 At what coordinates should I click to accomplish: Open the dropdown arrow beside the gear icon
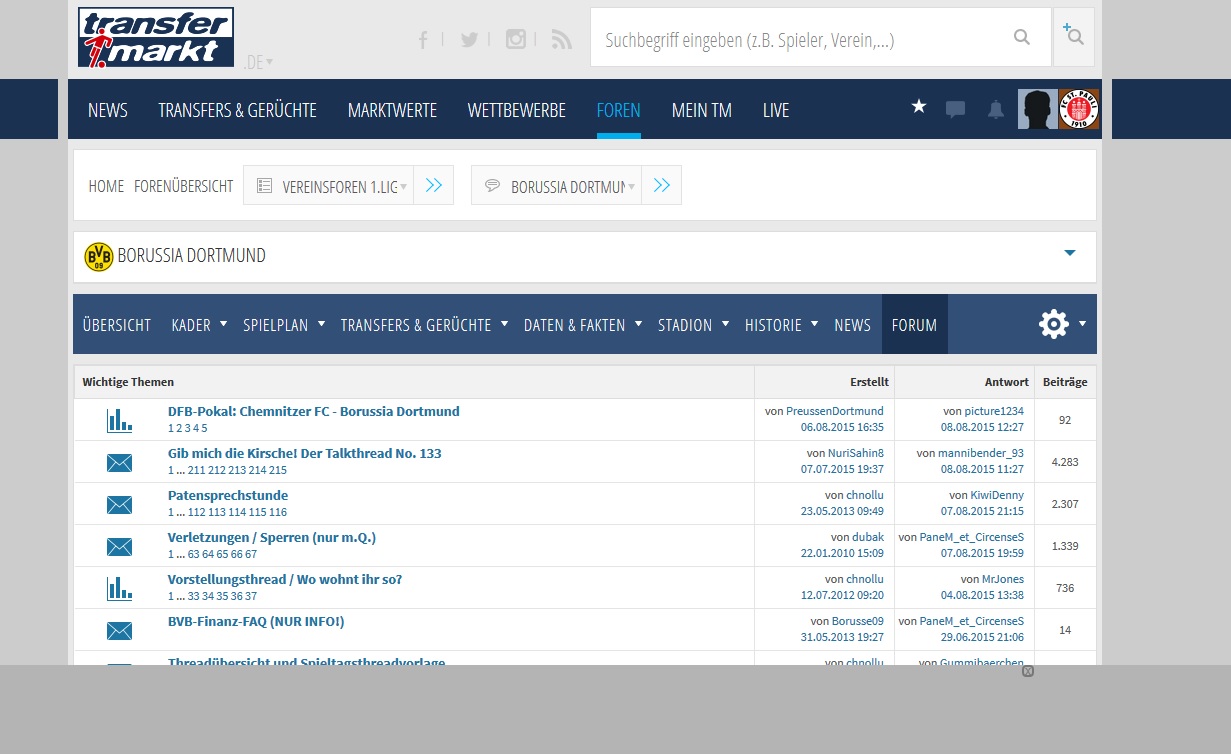1082,324
